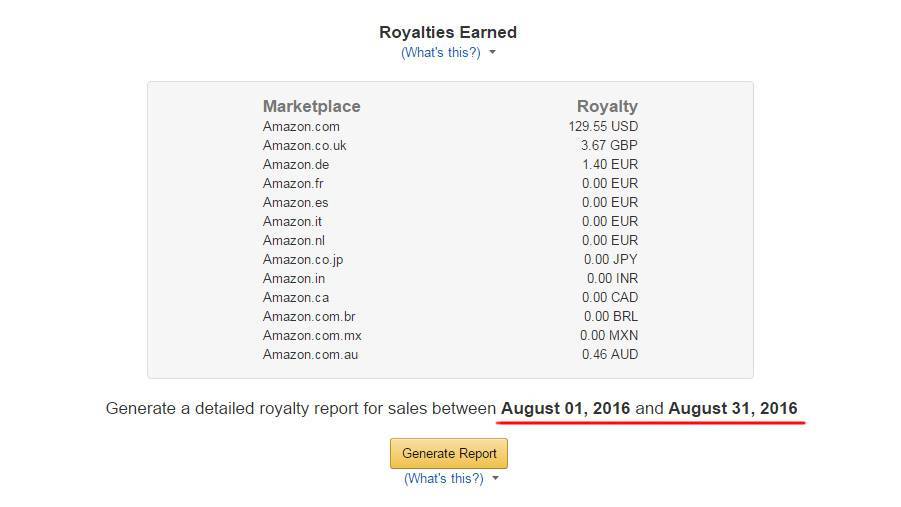Click the Amazon.com.br marketplace entry

coord(309,316)
